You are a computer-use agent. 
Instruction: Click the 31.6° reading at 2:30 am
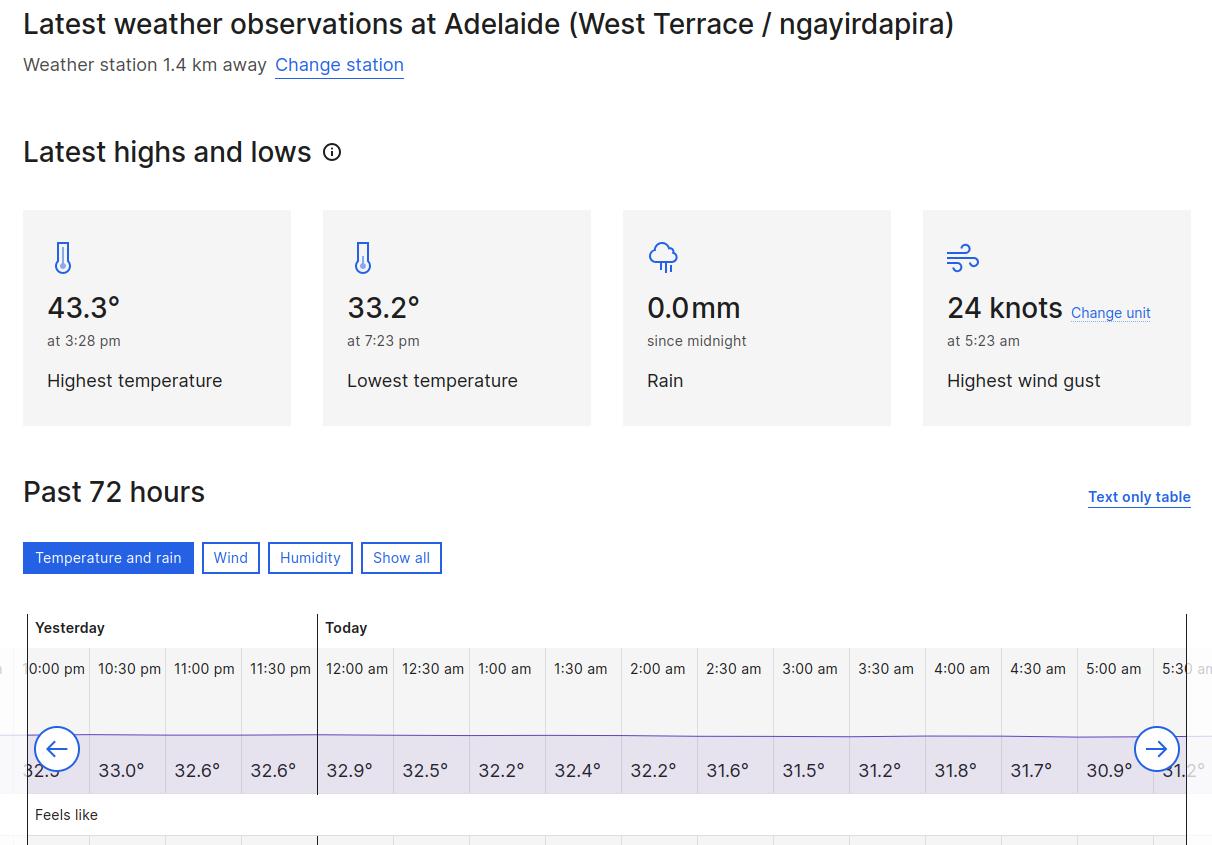(x=727, y=771)
